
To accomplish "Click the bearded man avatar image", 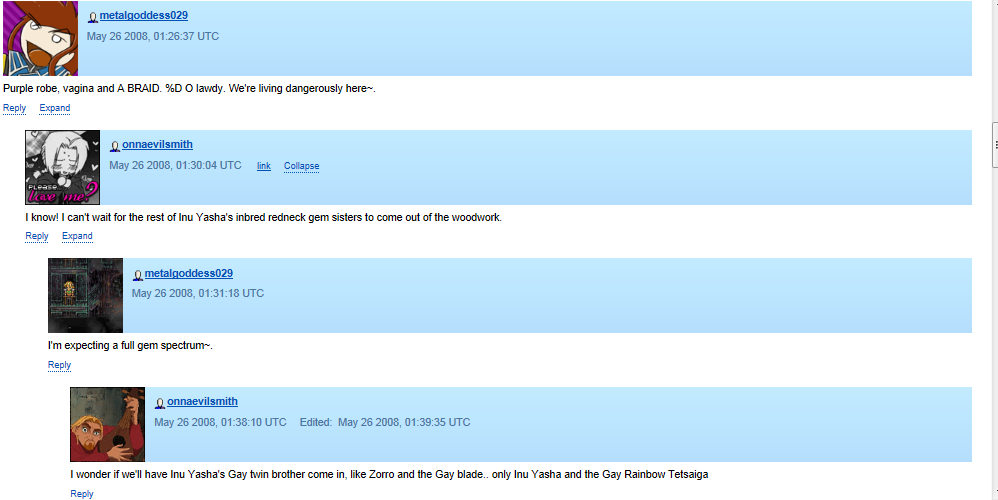I will point(107,424).
